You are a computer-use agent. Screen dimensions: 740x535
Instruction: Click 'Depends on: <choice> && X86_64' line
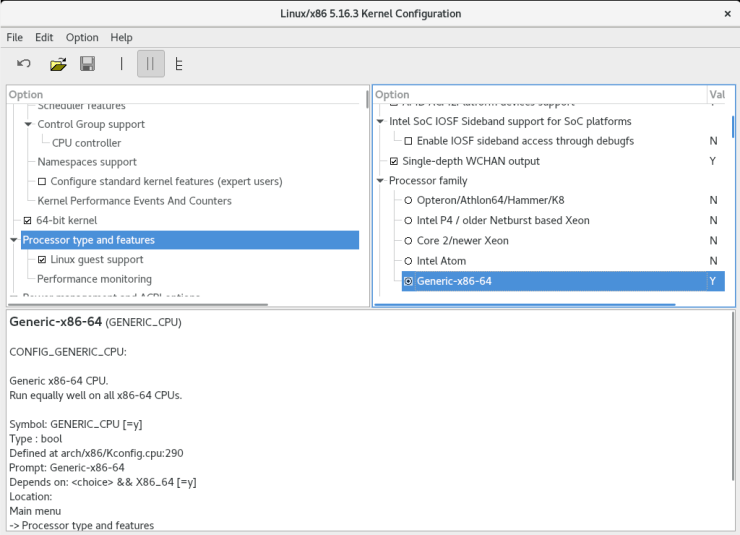[103, 482]
